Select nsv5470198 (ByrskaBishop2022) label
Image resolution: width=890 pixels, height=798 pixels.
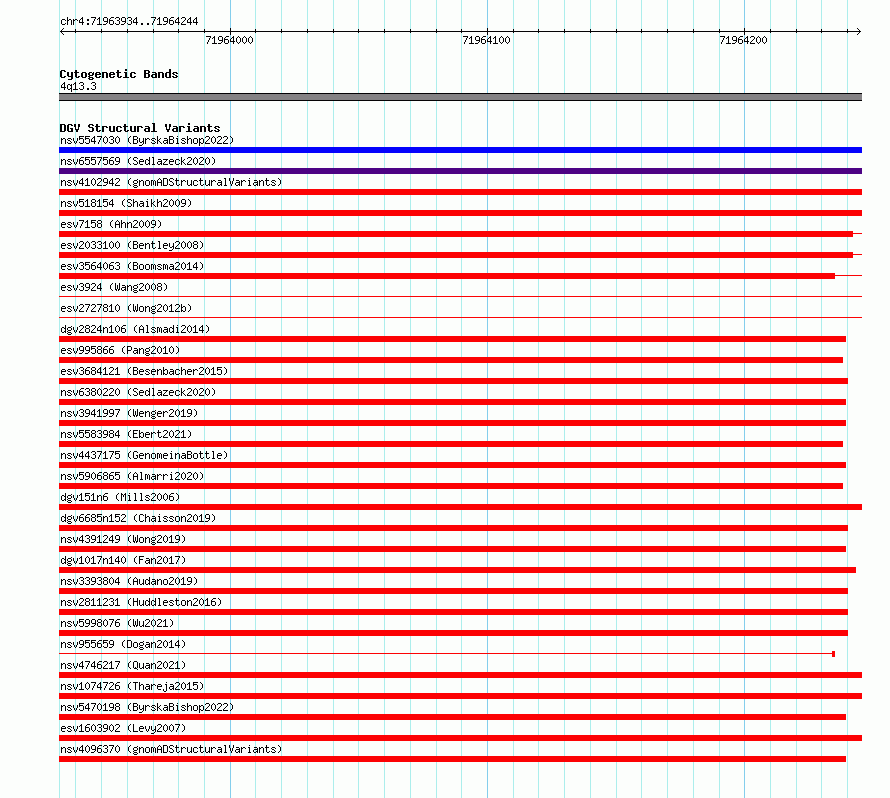pyautogui.click(x=147, y=707)
